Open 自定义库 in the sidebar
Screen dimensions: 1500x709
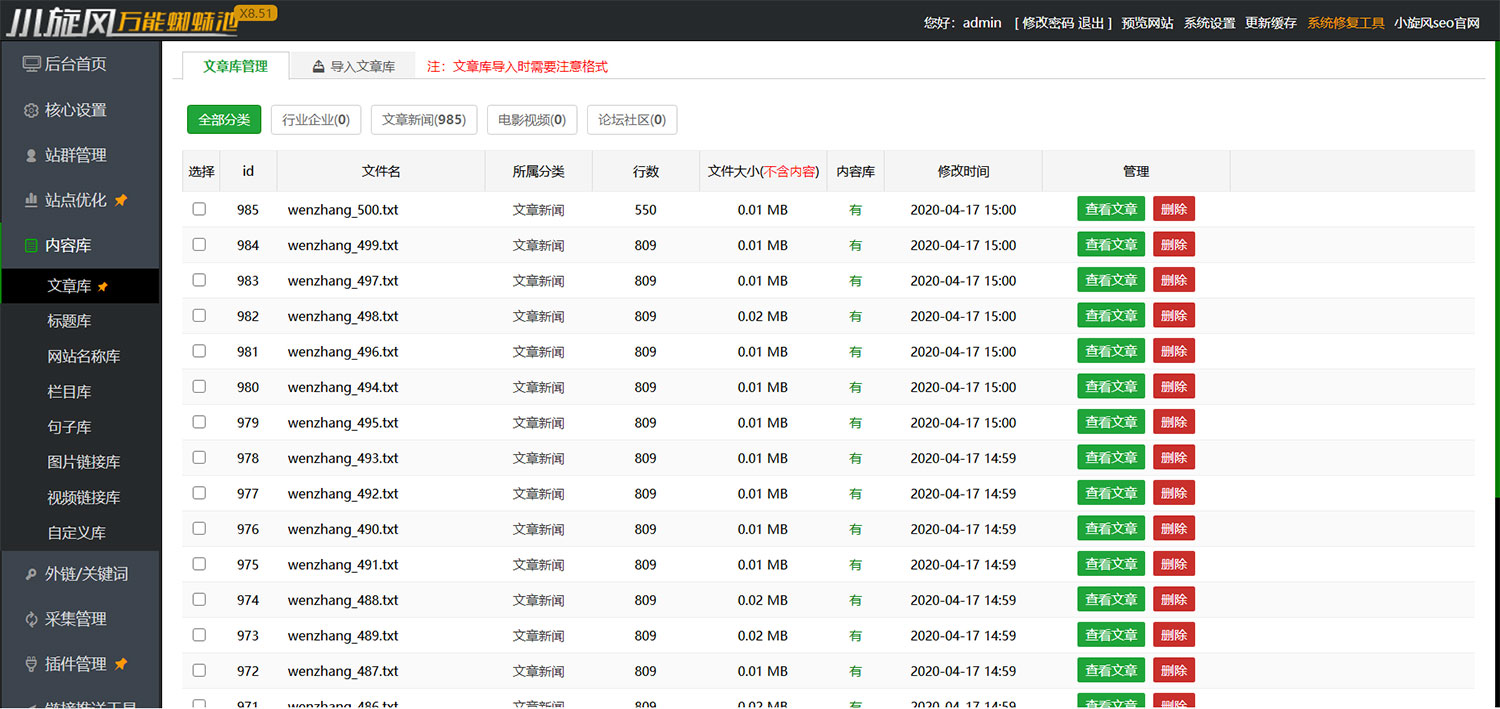77,533
